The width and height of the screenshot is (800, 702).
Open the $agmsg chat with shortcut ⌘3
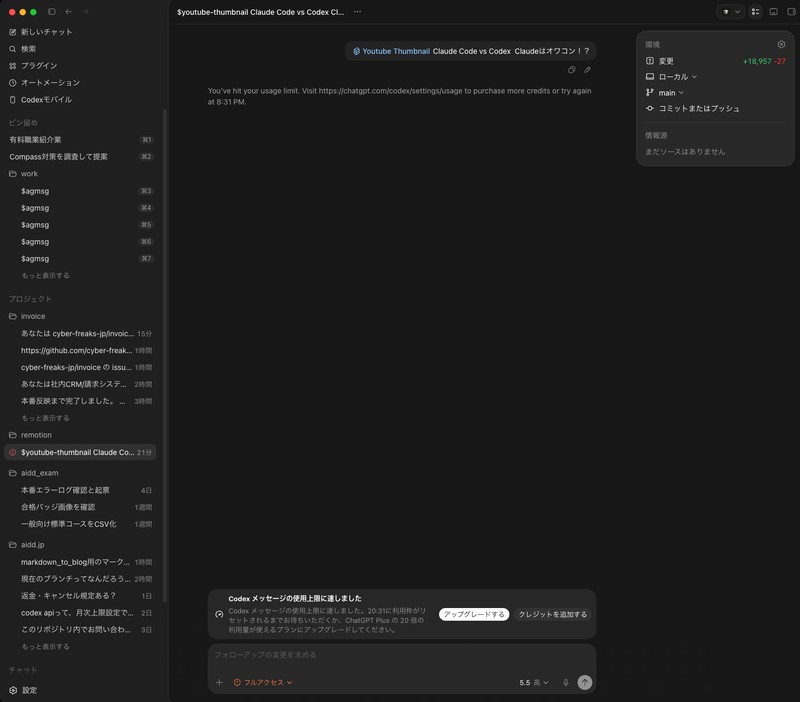pos(82,191)
